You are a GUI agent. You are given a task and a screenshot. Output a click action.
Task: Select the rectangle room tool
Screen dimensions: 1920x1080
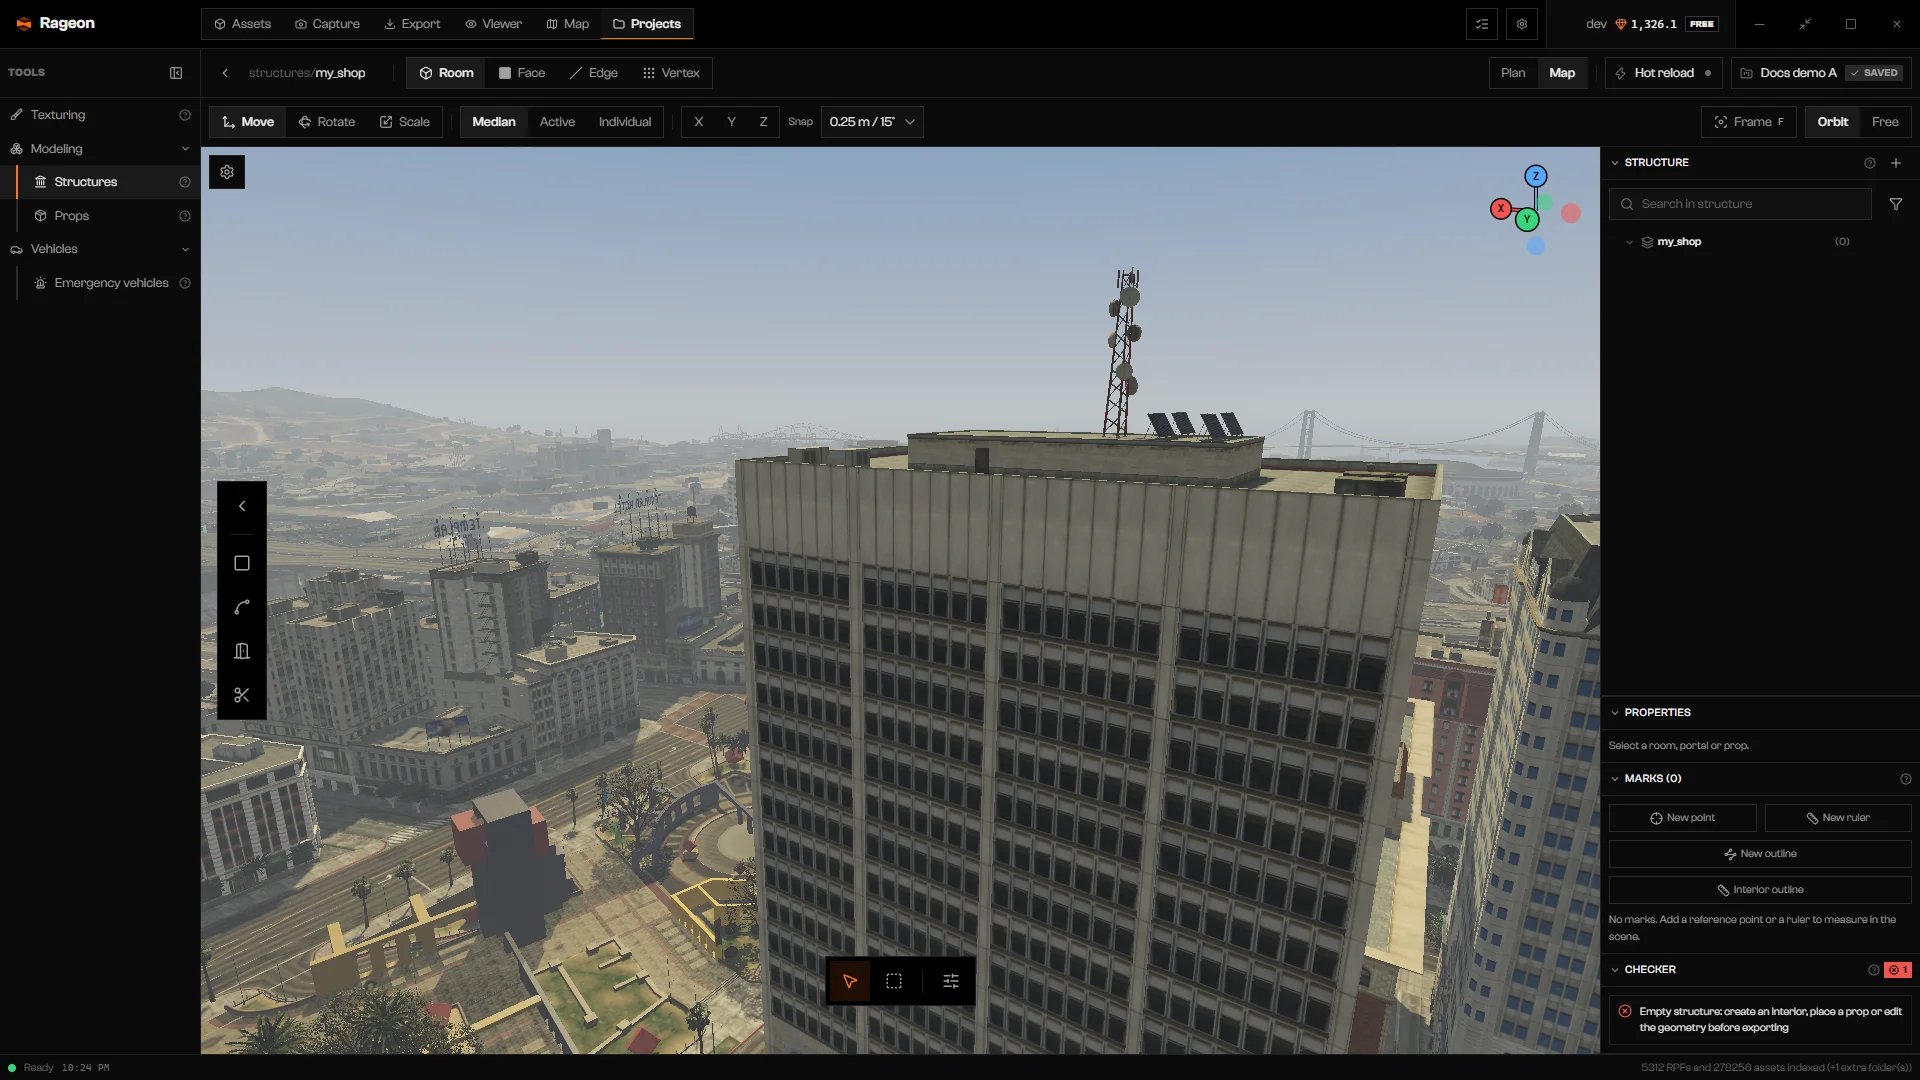click(242, 563)
